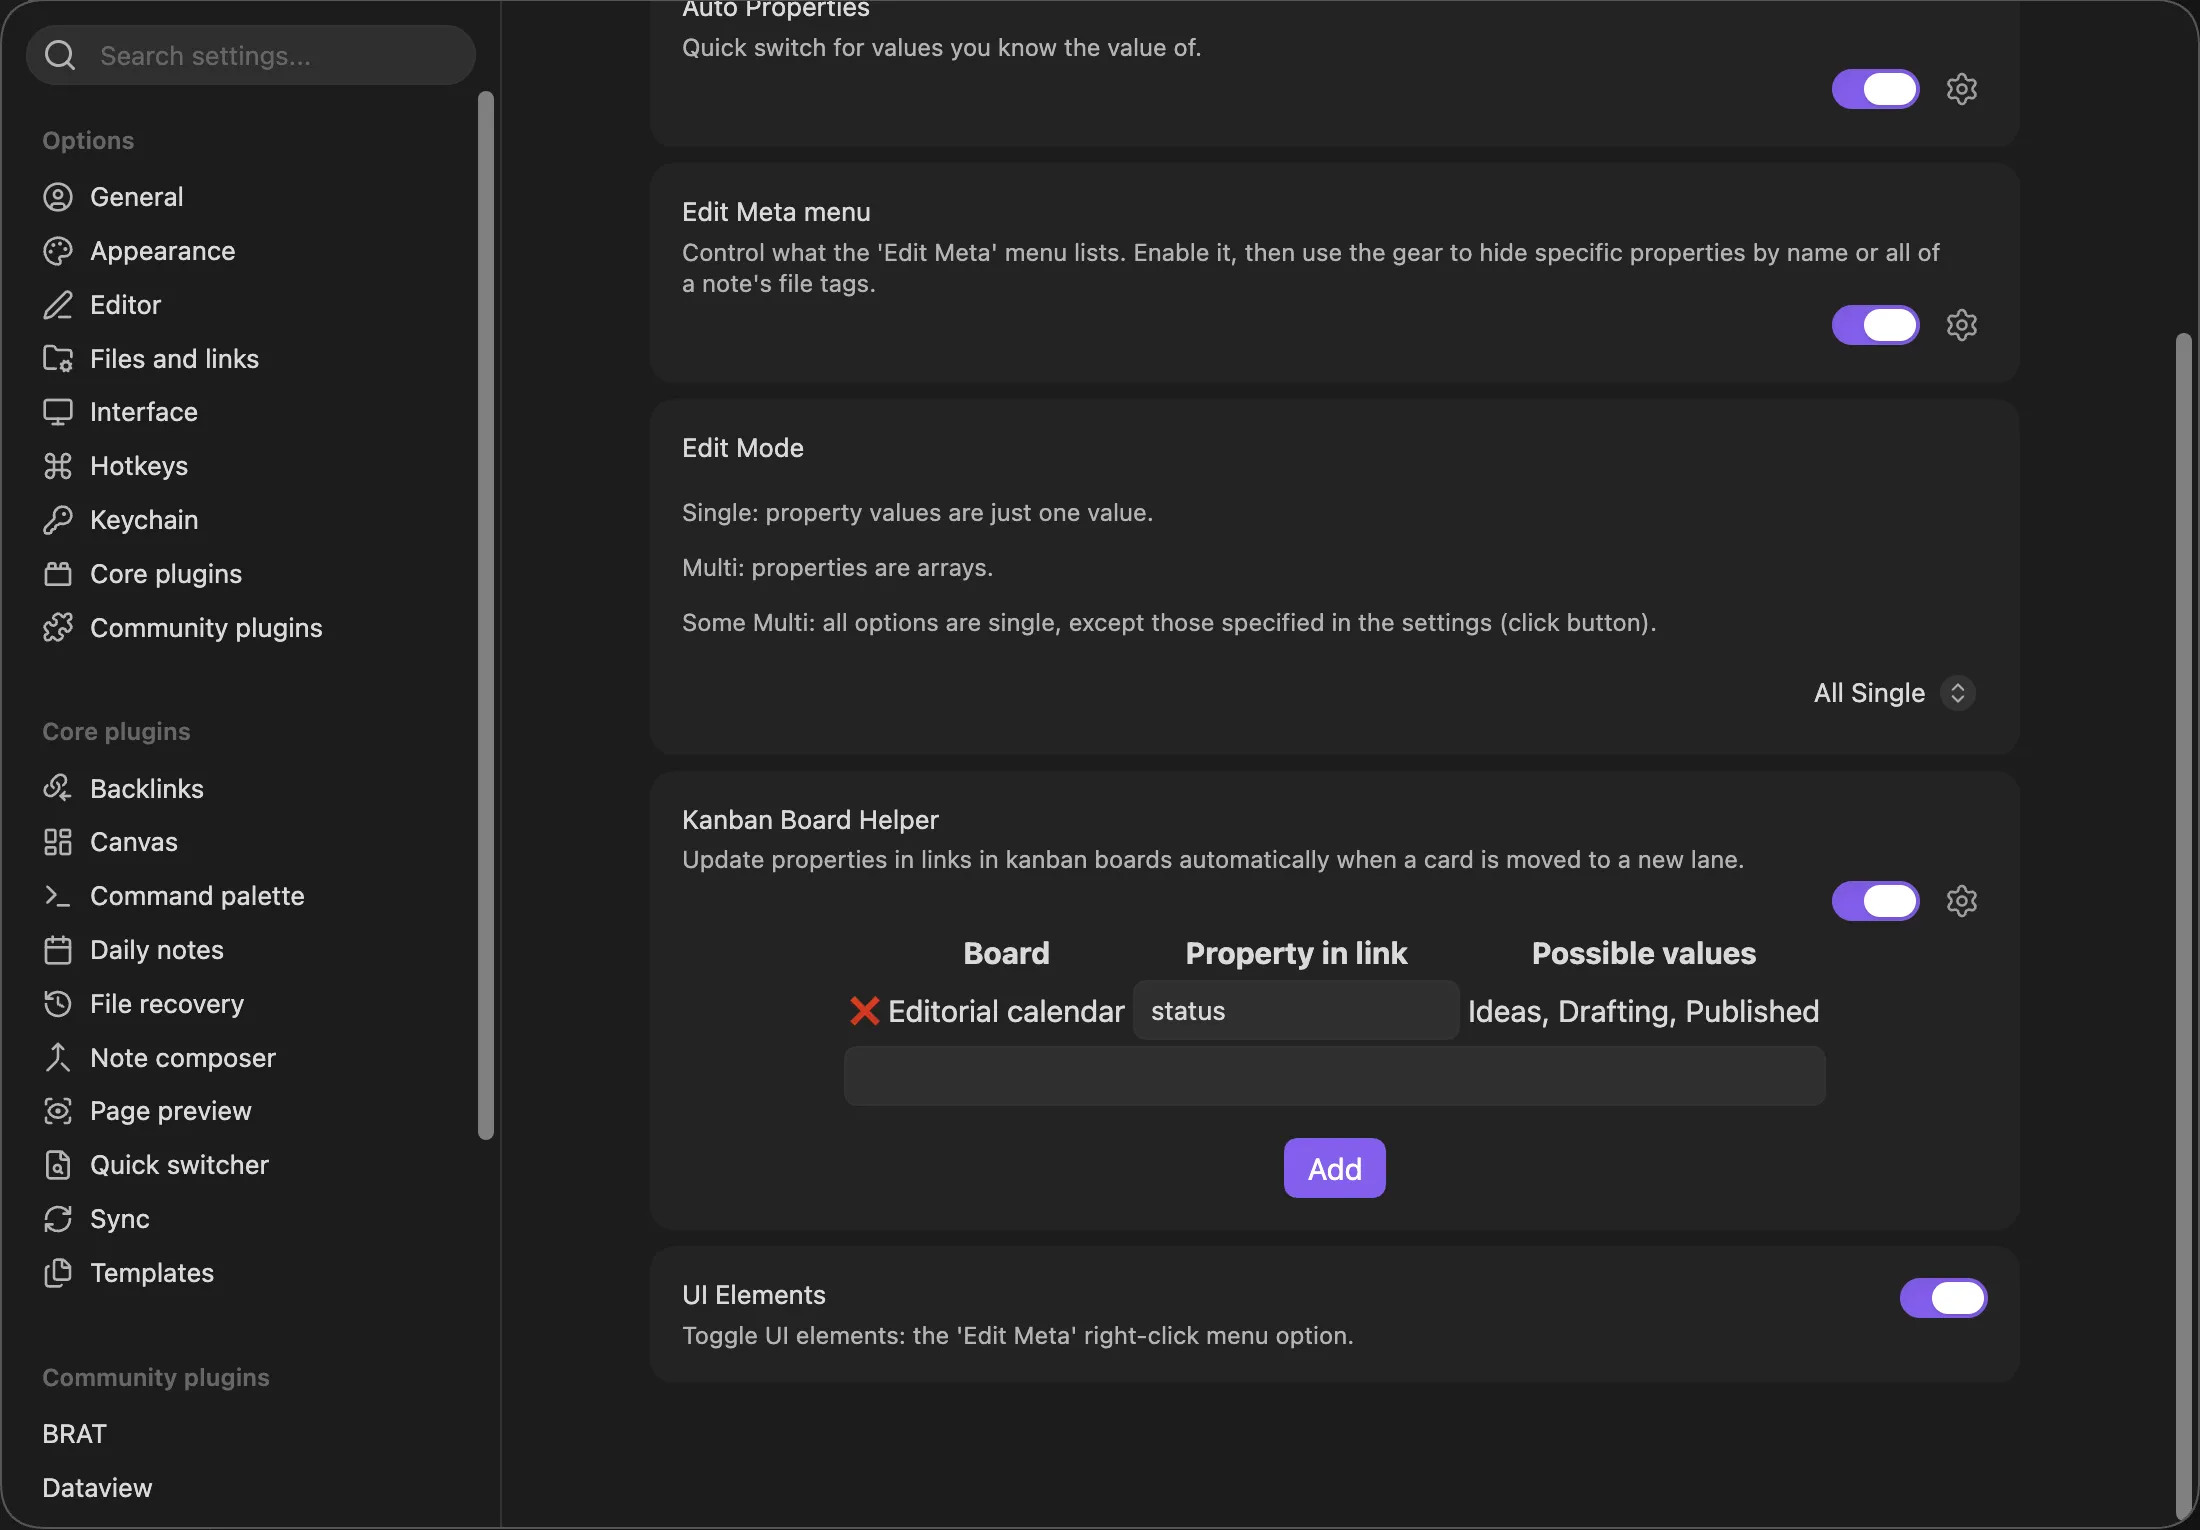This screenshot has height=1530, width=2200.
Task: Click the Add board button
Action: tap(1335, 1168)
